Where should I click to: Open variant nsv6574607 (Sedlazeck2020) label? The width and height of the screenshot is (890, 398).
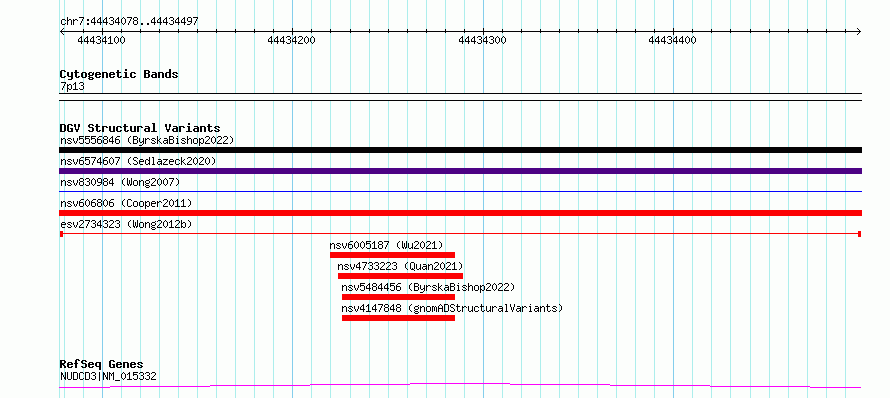coord(138,161)
